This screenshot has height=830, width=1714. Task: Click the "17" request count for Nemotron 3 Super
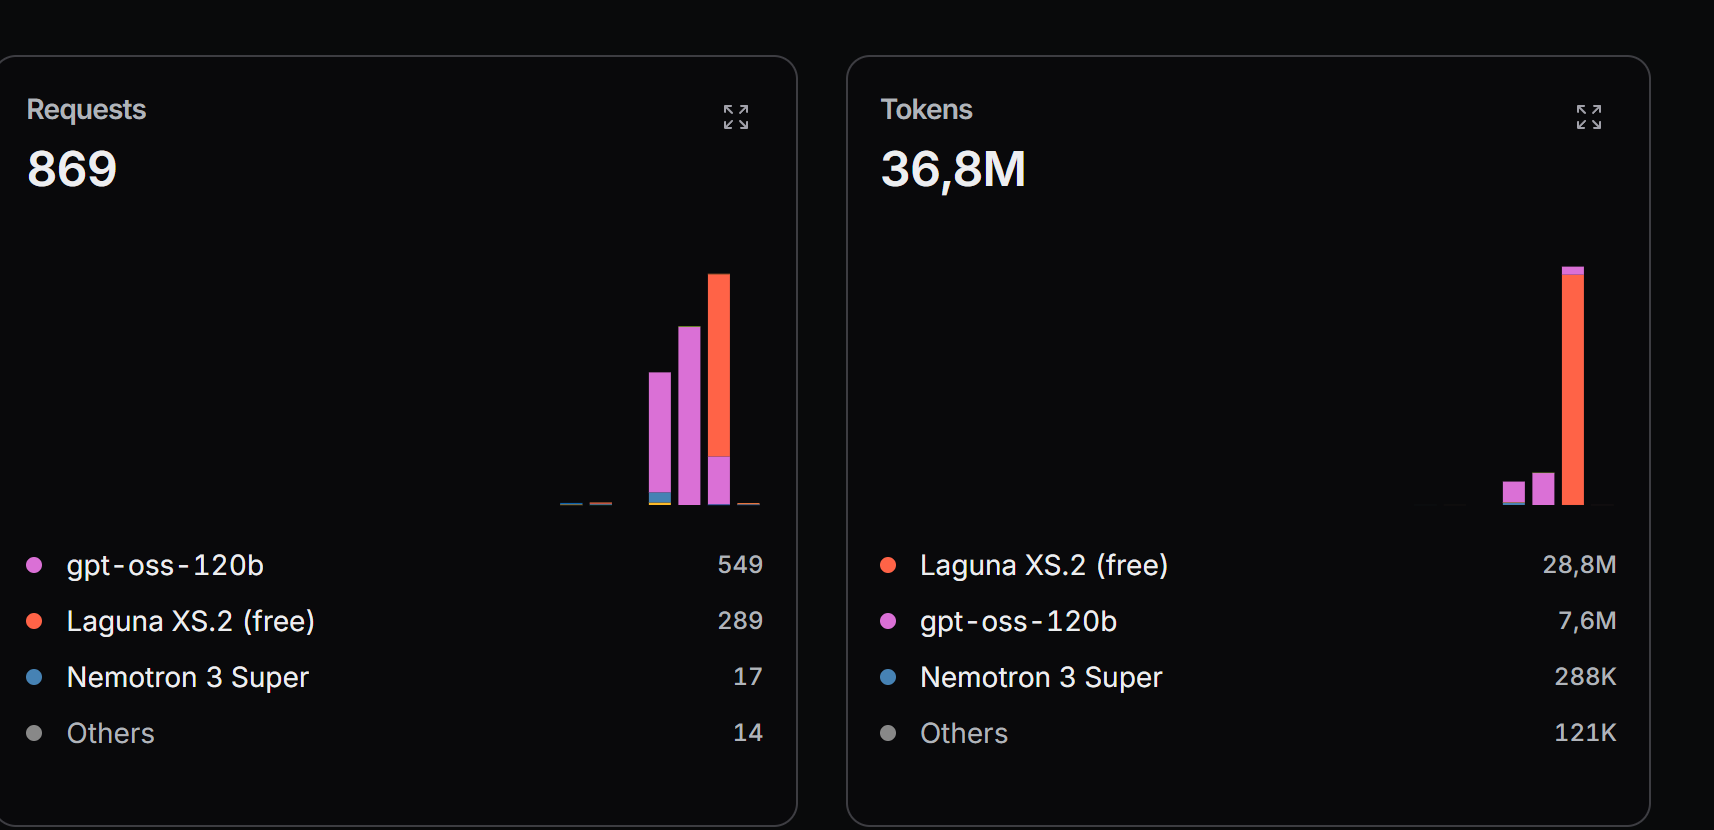pos(748,677)
